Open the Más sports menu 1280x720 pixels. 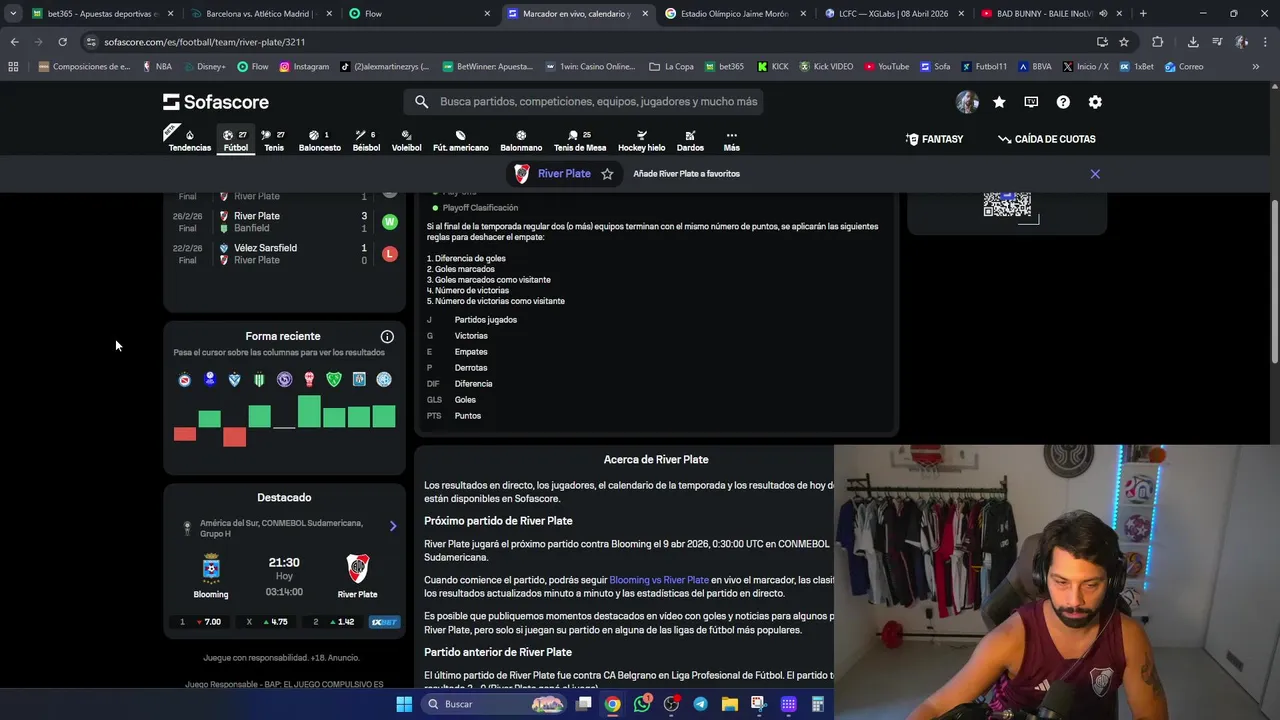pos(731,140)
